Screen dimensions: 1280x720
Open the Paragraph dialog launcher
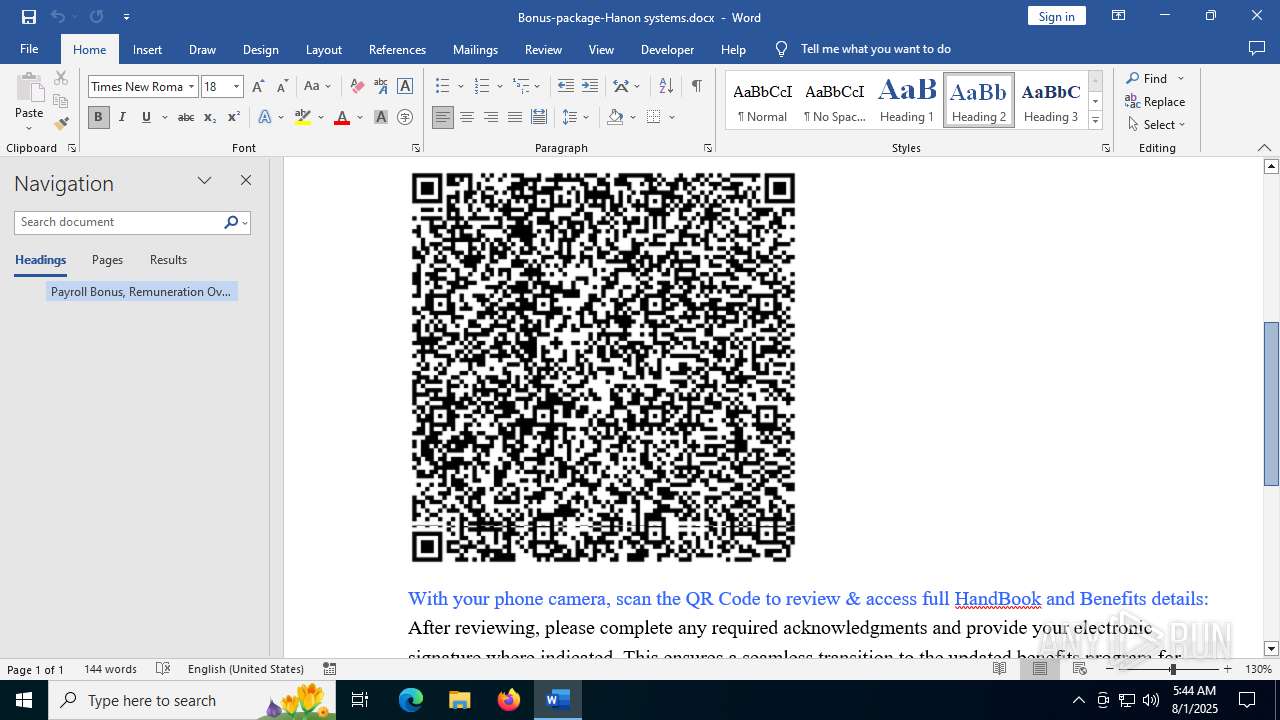click(x=708, y=148)
